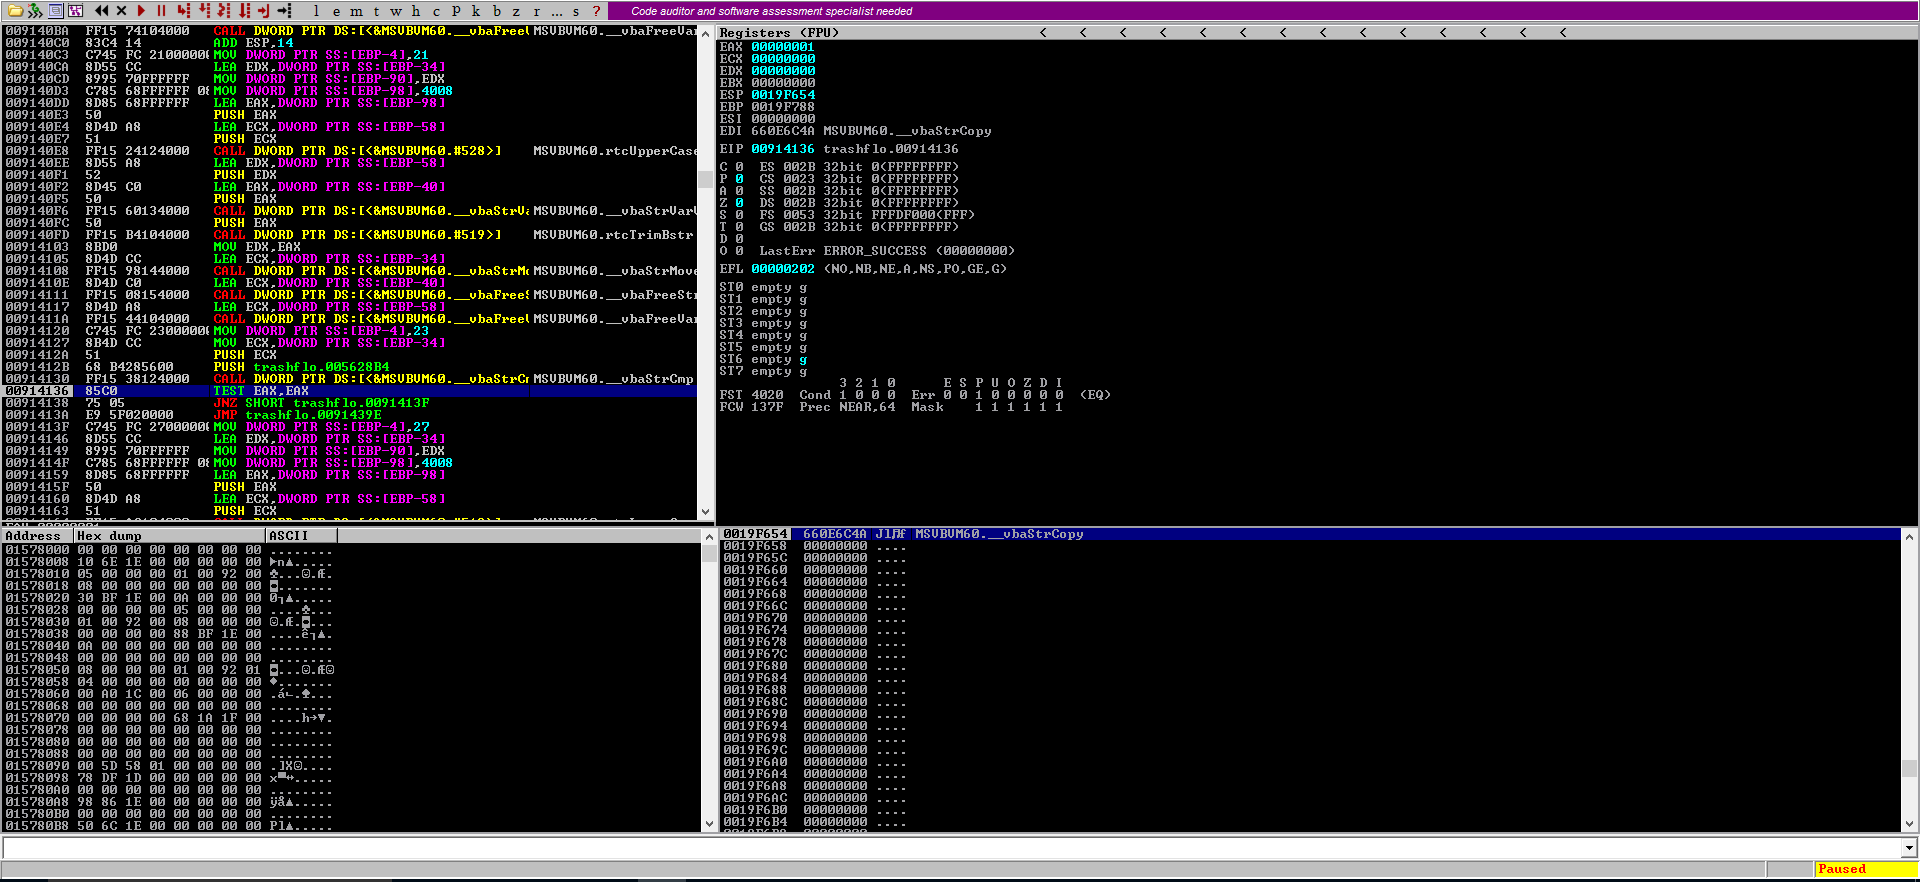Click the Step into icon

184,11
